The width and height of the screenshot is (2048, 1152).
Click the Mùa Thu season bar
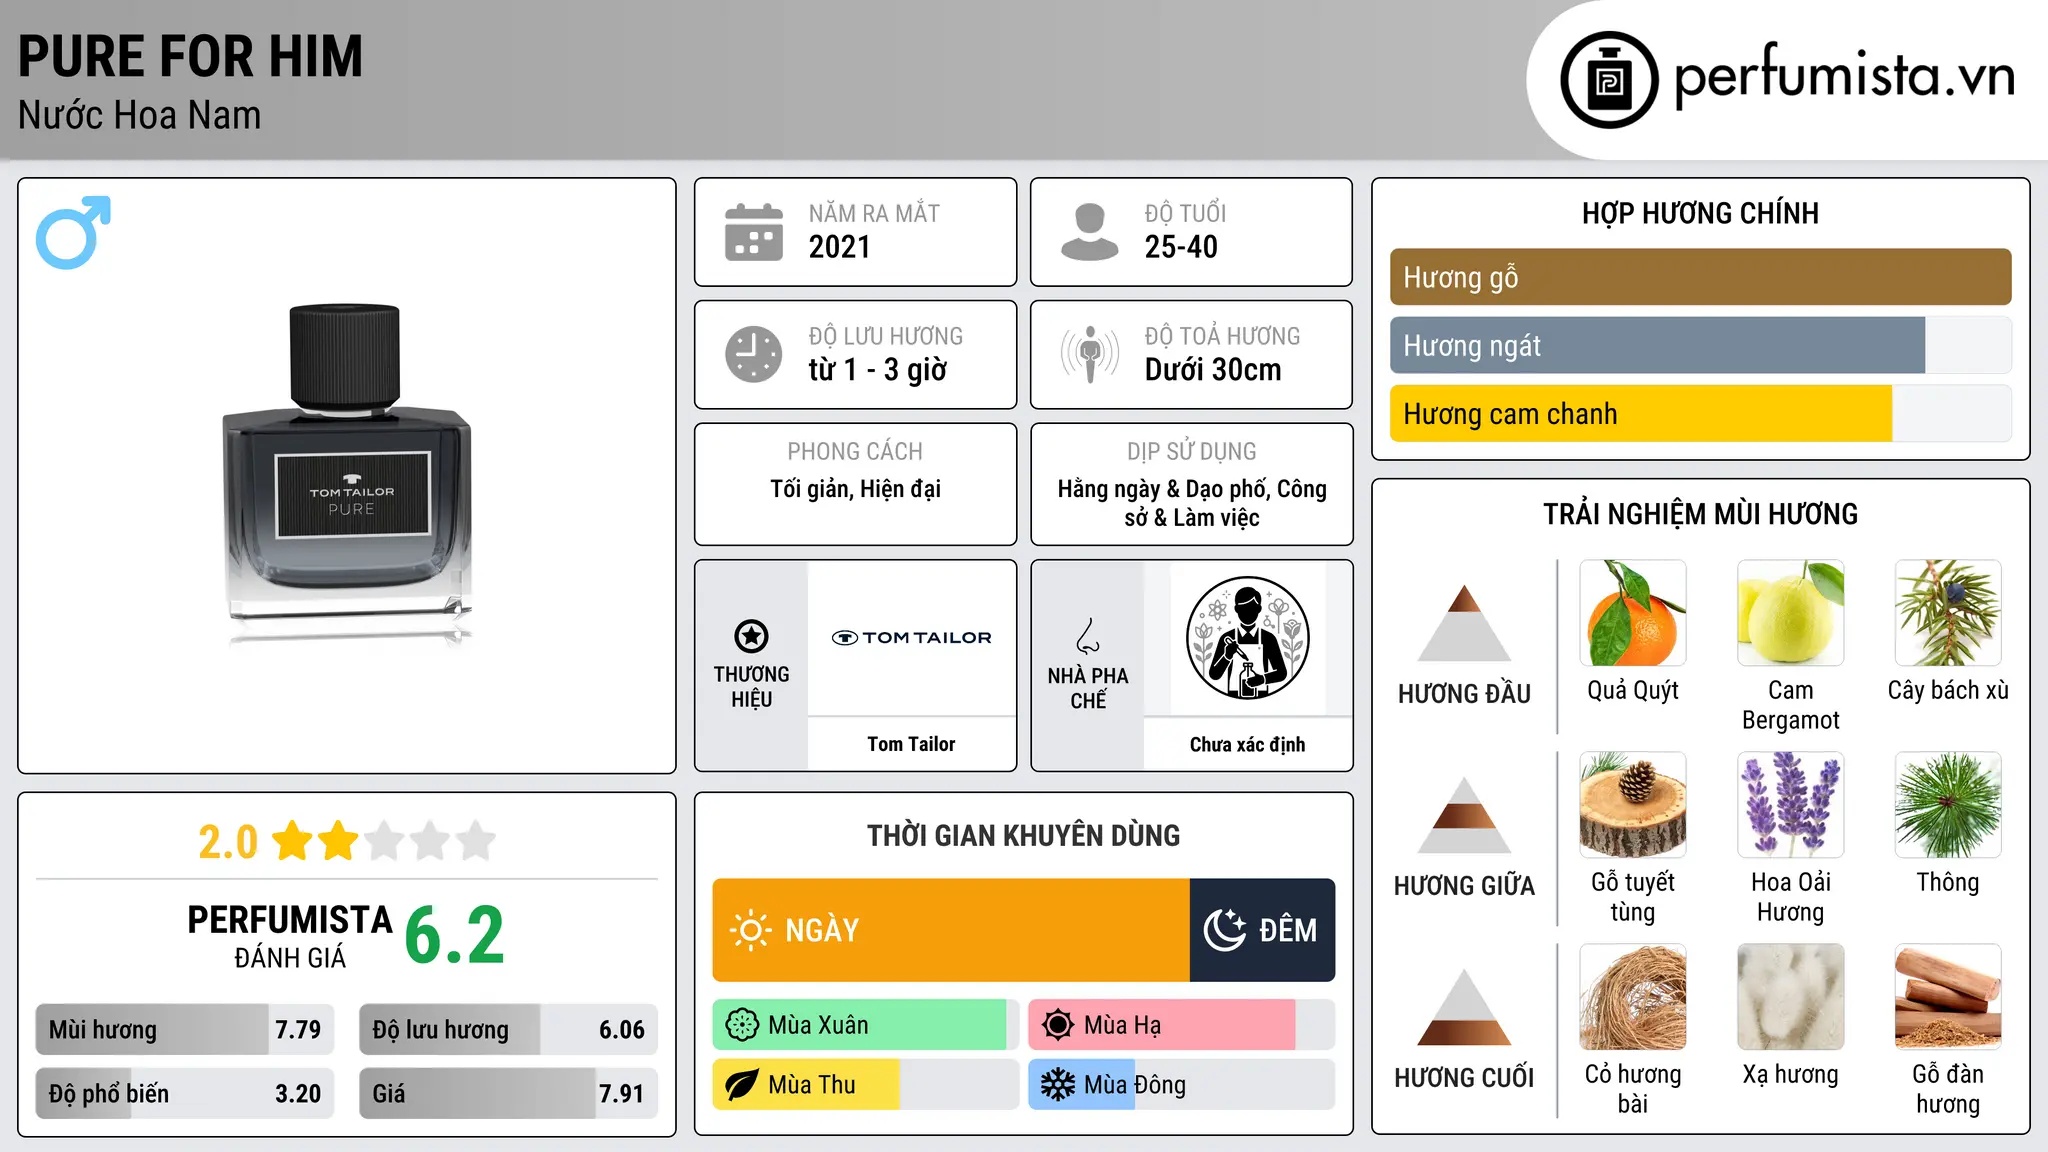[865, 1085]
